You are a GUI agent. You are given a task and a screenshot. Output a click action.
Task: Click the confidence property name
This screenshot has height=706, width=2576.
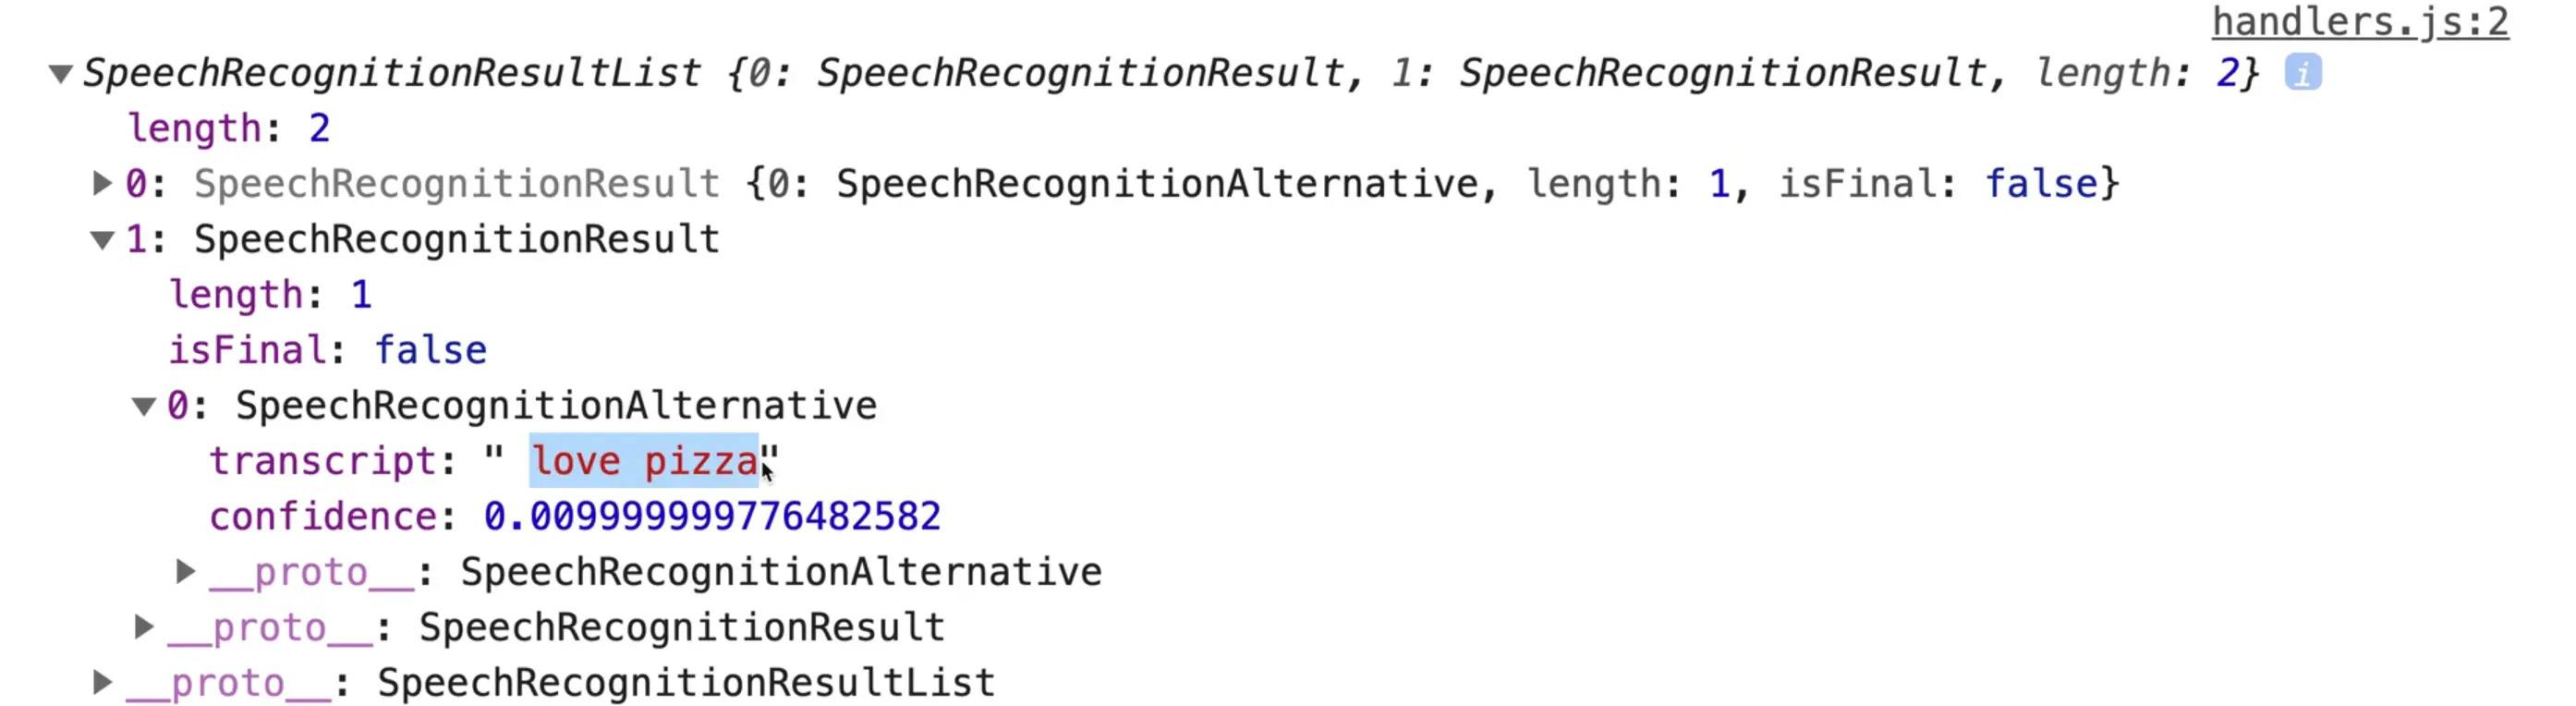click(322, 517)
